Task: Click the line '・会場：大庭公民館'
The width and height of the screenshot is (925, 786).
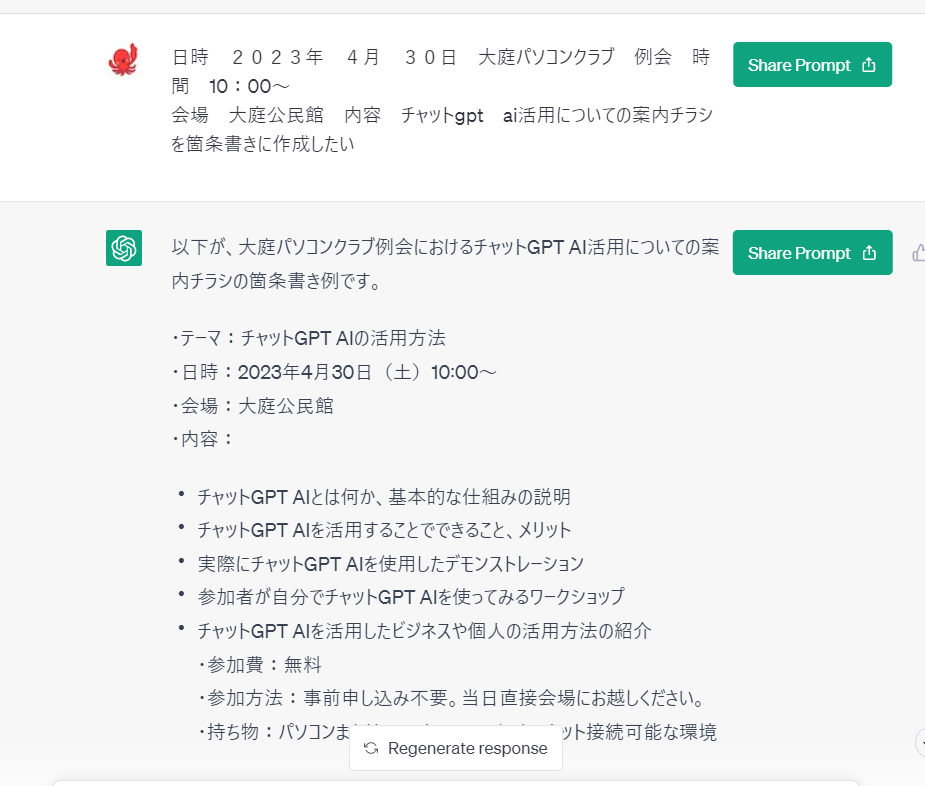Action: pyautogui.click(x=252, y=406)
